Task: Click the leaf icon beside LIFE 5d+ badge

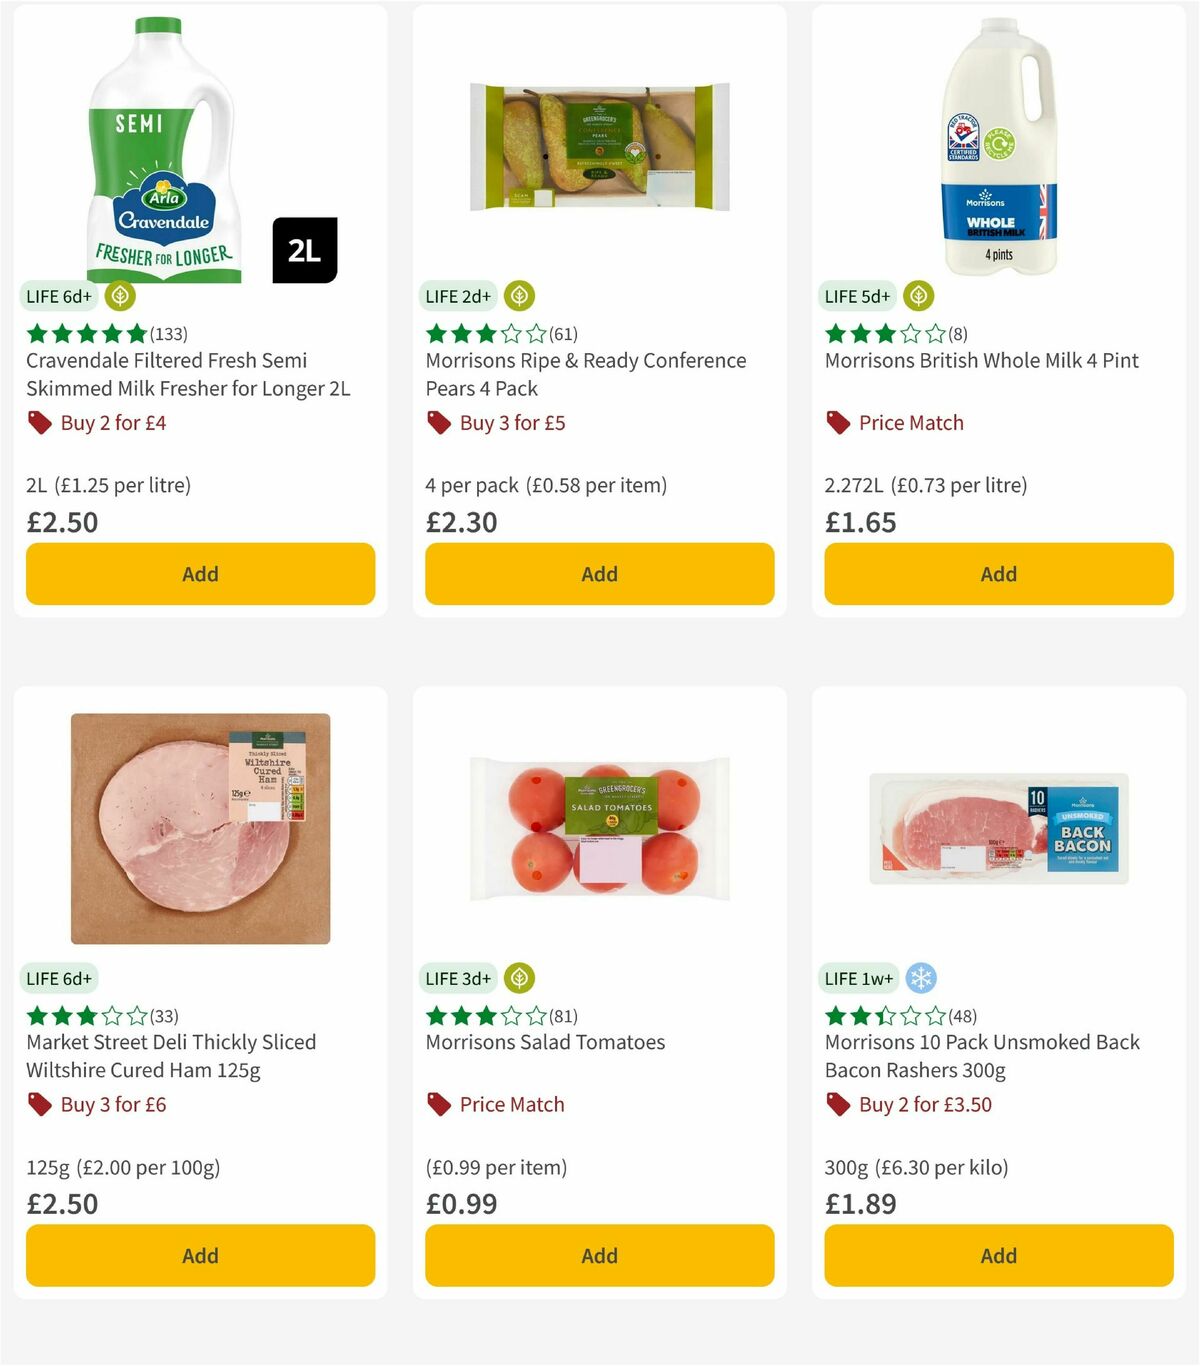Action: click(918, 296)
